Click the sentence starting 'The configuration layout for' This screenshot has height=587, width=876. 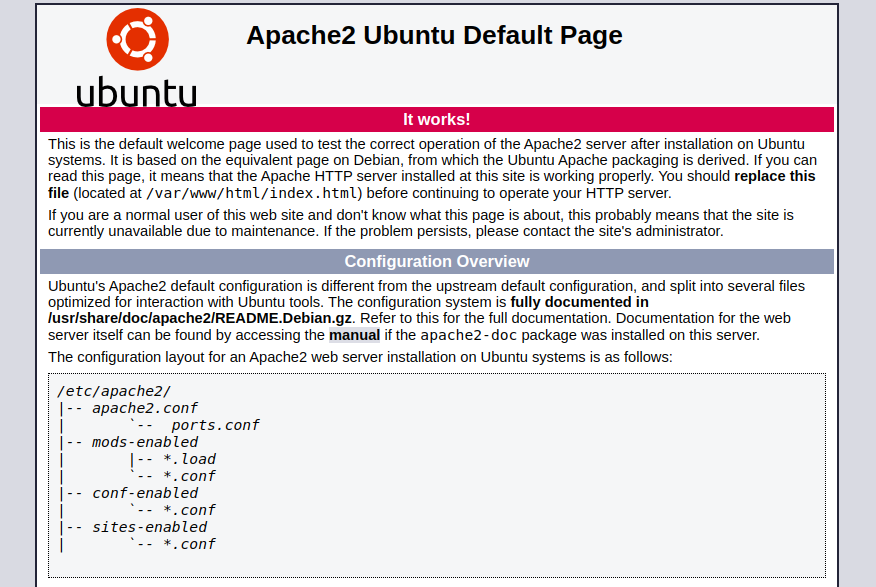click(x=360, y=357)
